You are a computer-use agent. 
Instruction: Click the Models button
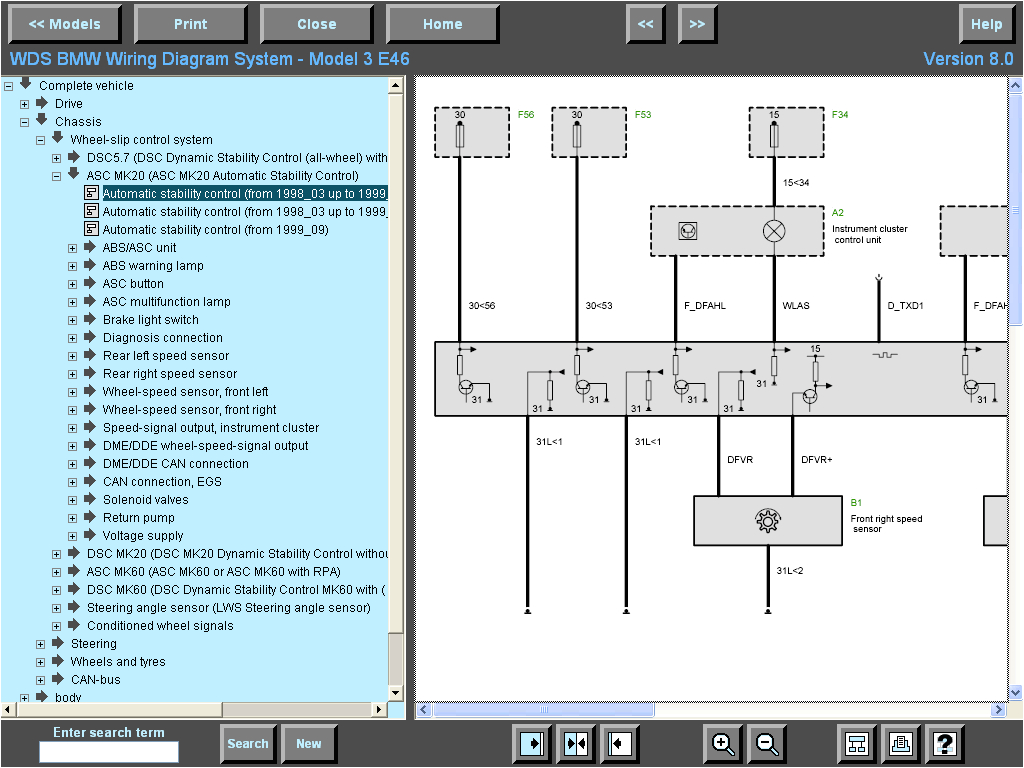click(x=65, y=24)
